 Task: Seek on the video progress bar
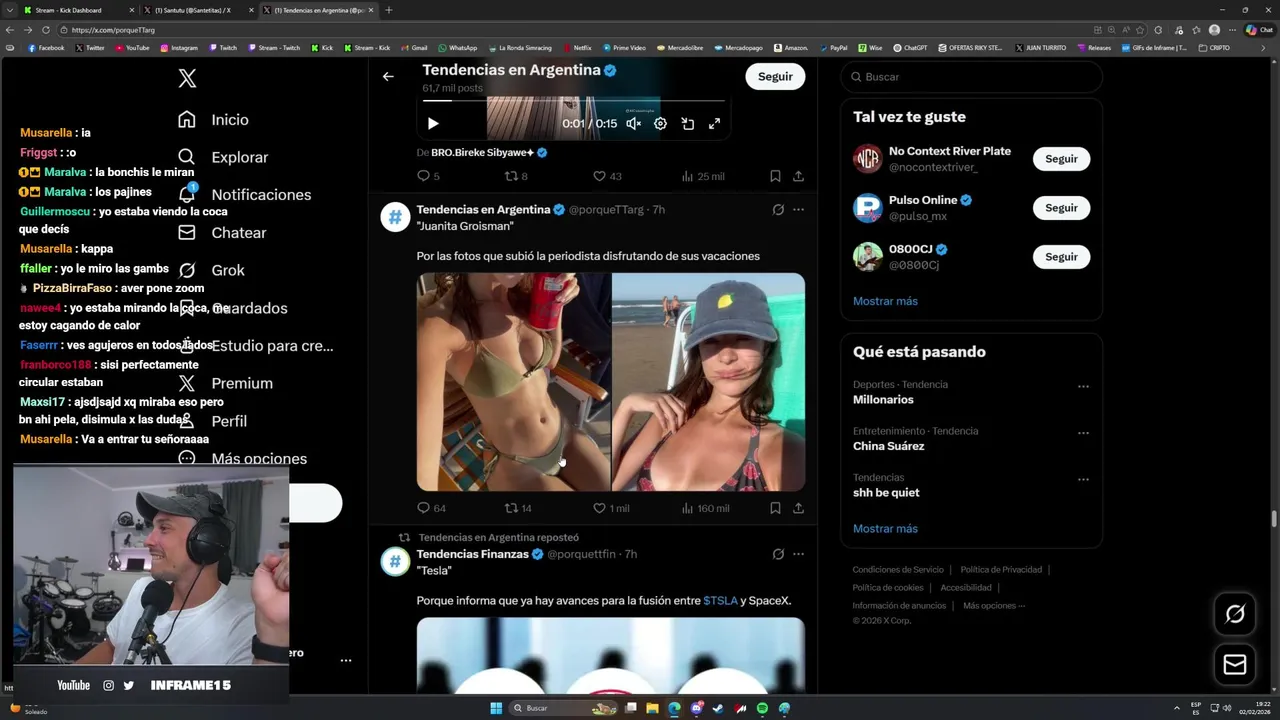point(573,101)
